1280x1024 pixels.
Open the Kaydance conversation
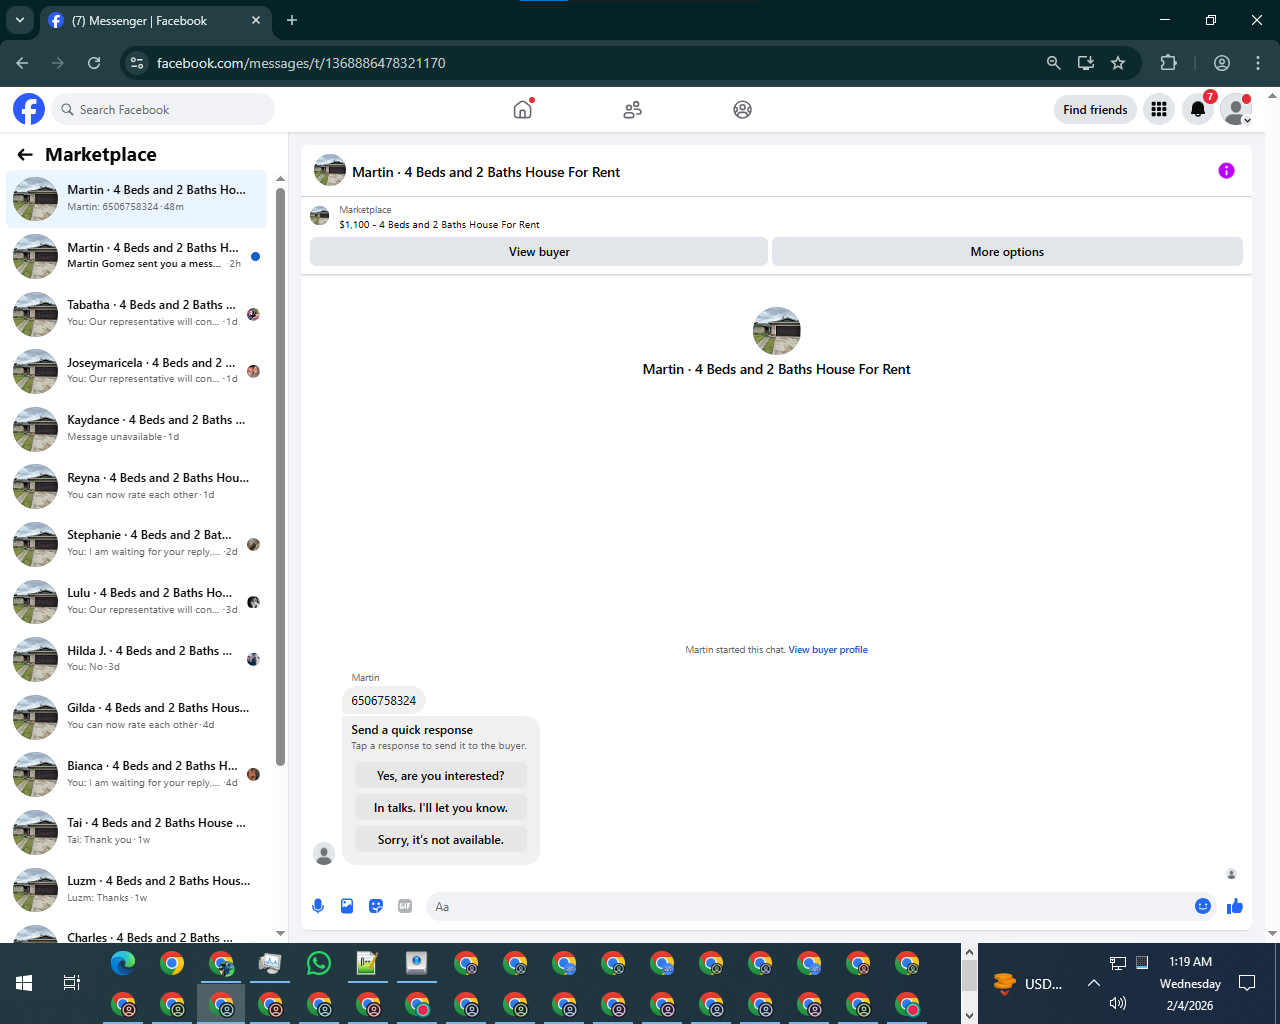click(137, 428)
